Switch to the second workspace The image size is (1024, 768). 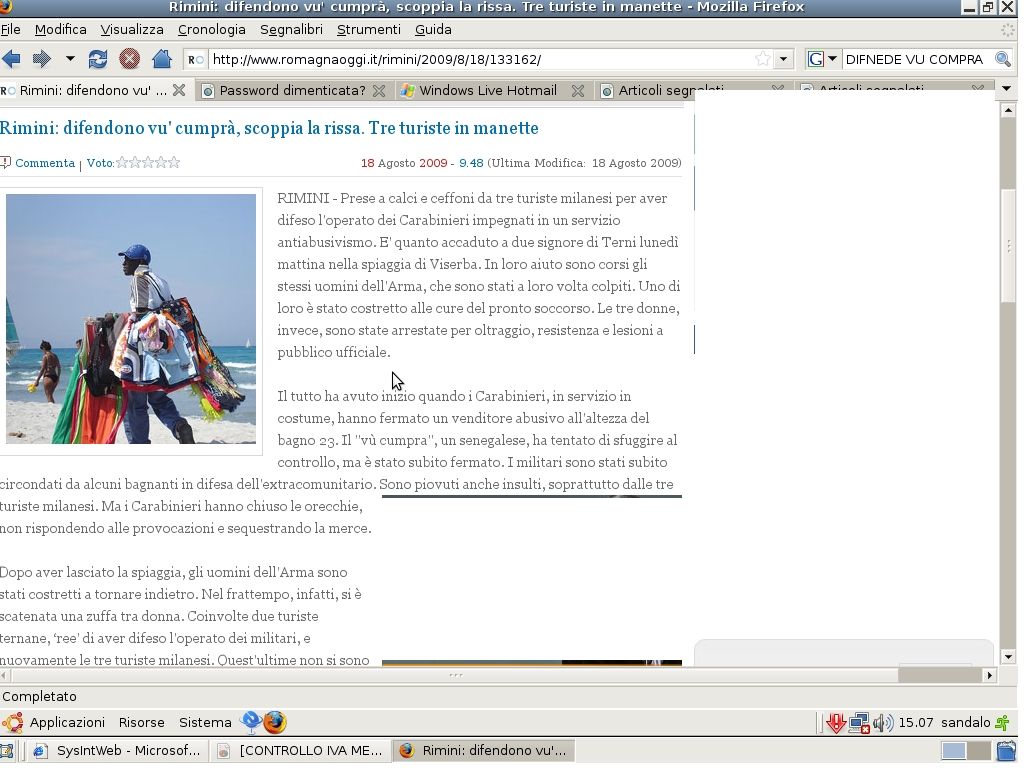click(978, 750)
